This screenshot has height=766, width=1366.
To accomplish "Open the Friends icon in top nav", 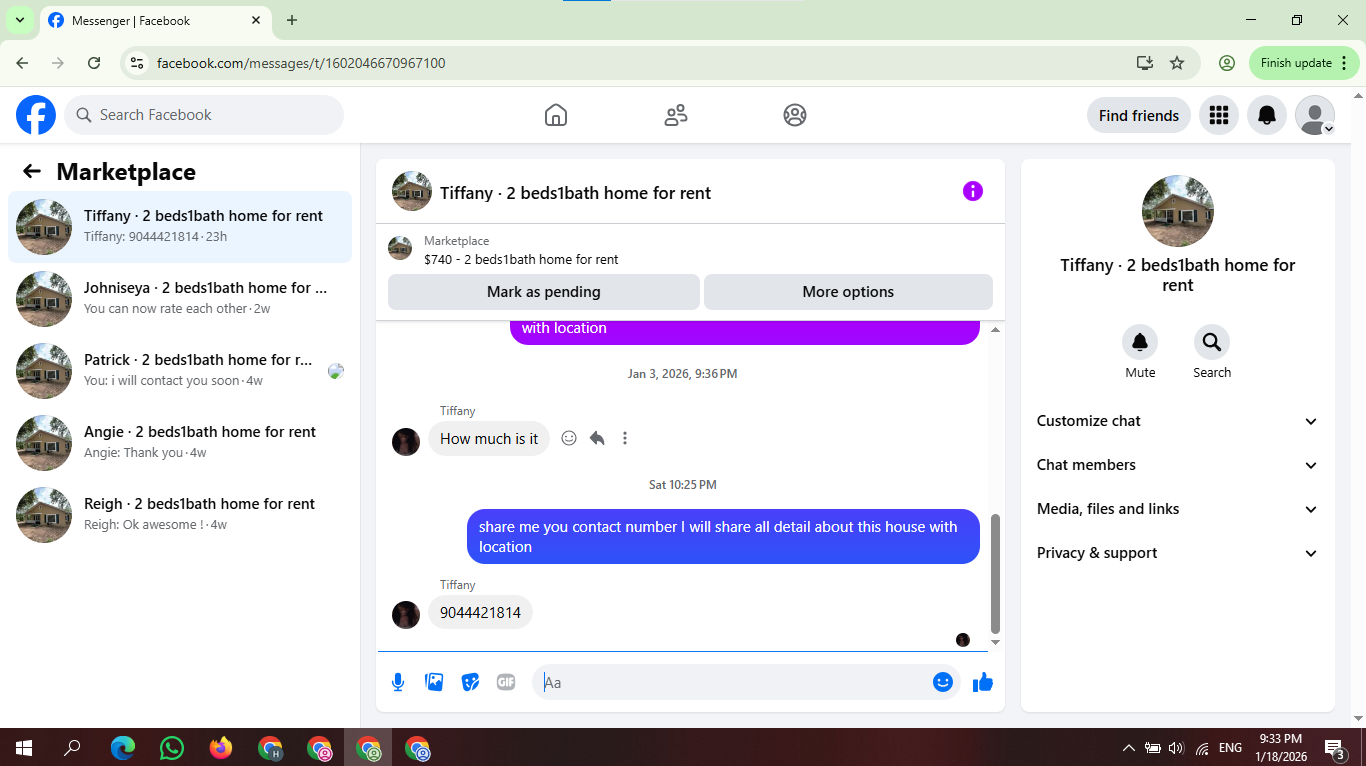I will [x=676, y=115].
